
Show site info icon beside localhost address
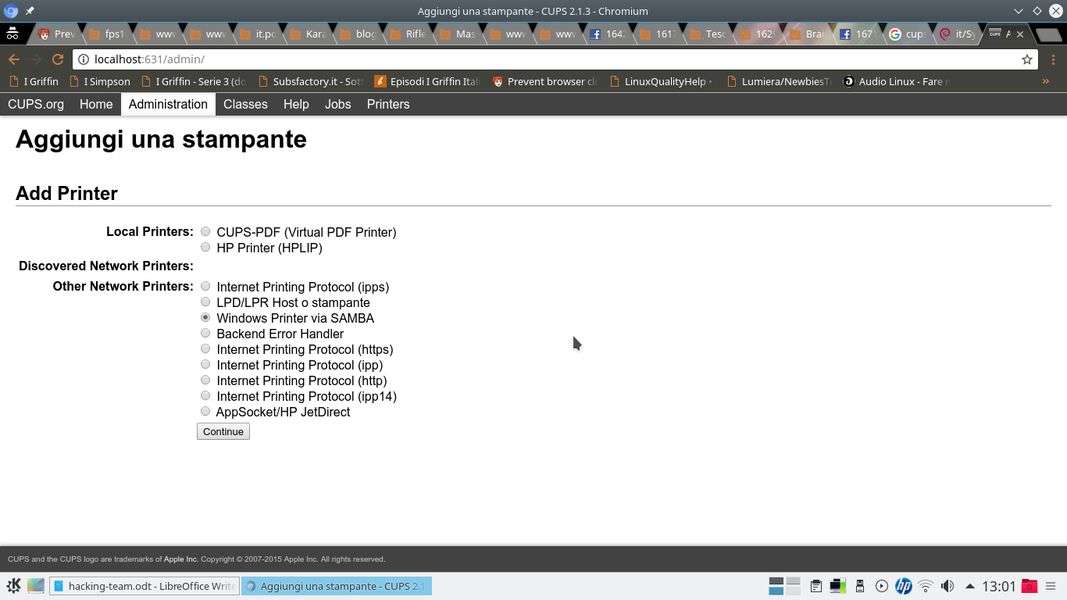tap(84, 59)
